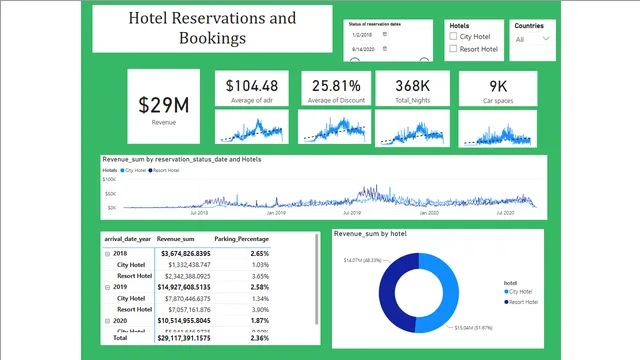Viewport: 640px width, 360px height.
Task: Select the 368K Total_Nights card
Action: (x=413, y=88)
